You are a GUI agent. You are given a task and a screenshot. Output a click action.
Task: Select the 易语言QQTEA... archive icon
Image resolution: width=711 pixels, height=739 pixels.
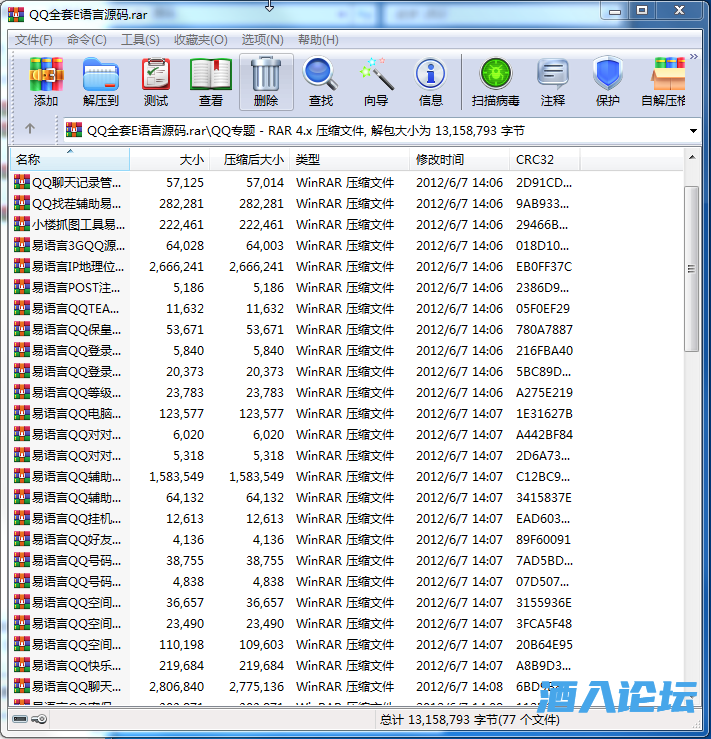[x=22, y=308]
